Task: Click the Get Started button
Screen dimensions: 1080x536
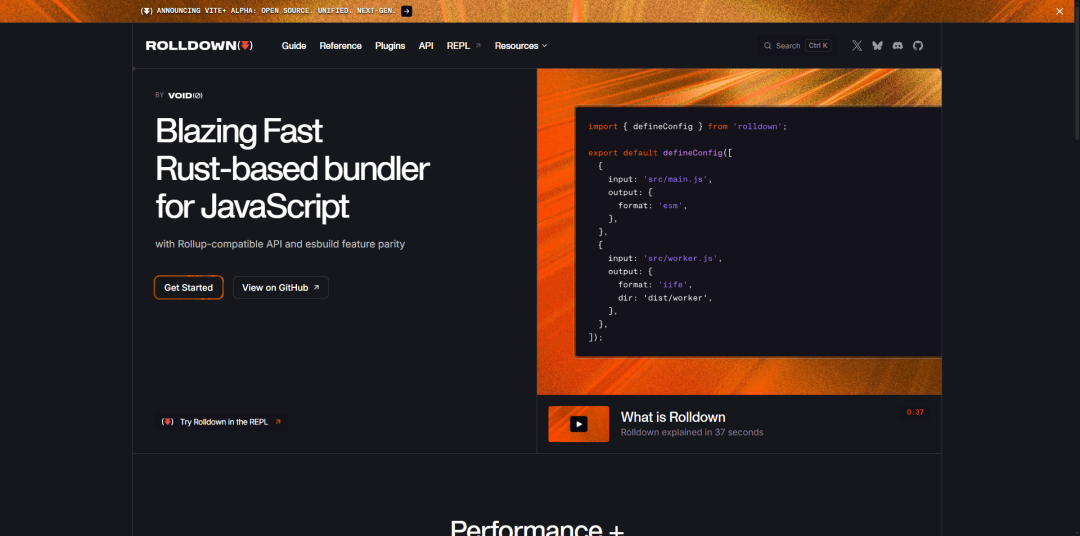Action: tap(189, 287)
